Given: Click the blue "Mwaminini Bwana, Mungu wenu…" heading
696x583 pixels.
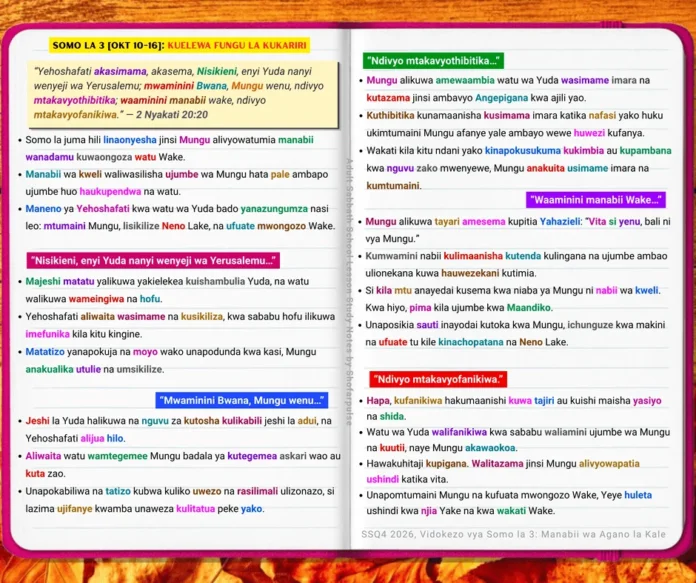Looking at the screenshot, I should [x=242, y=401].
